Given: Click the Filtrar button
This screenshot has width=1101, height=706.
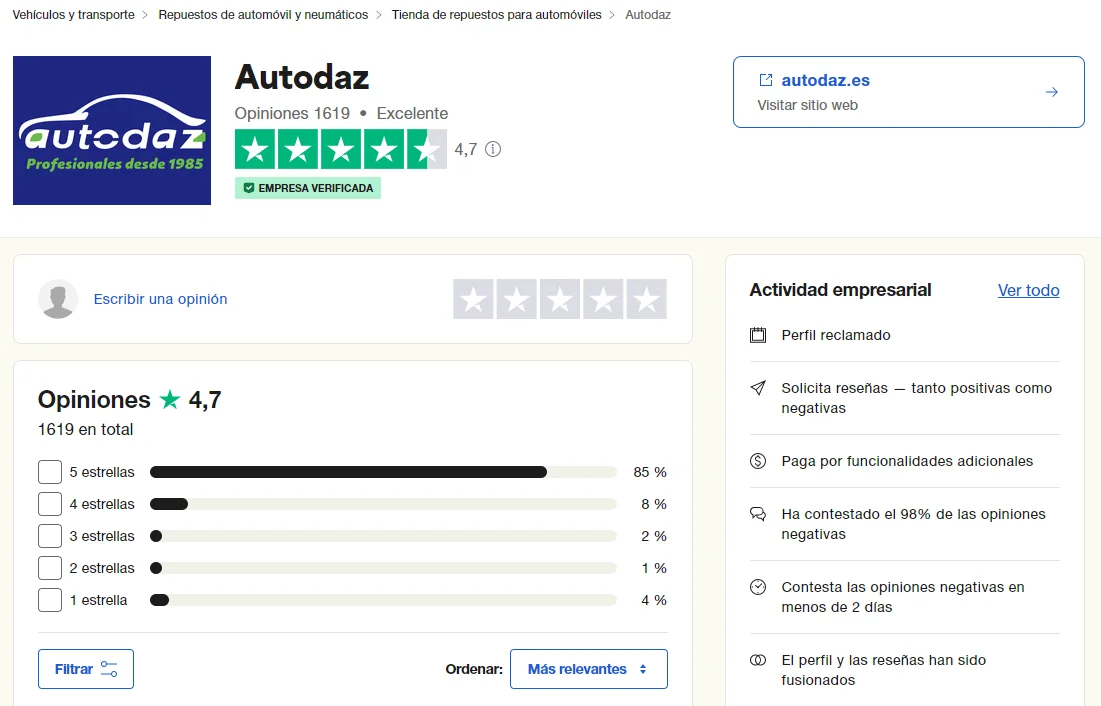Looking at the screenshot, I should click(x=86, y=669).
